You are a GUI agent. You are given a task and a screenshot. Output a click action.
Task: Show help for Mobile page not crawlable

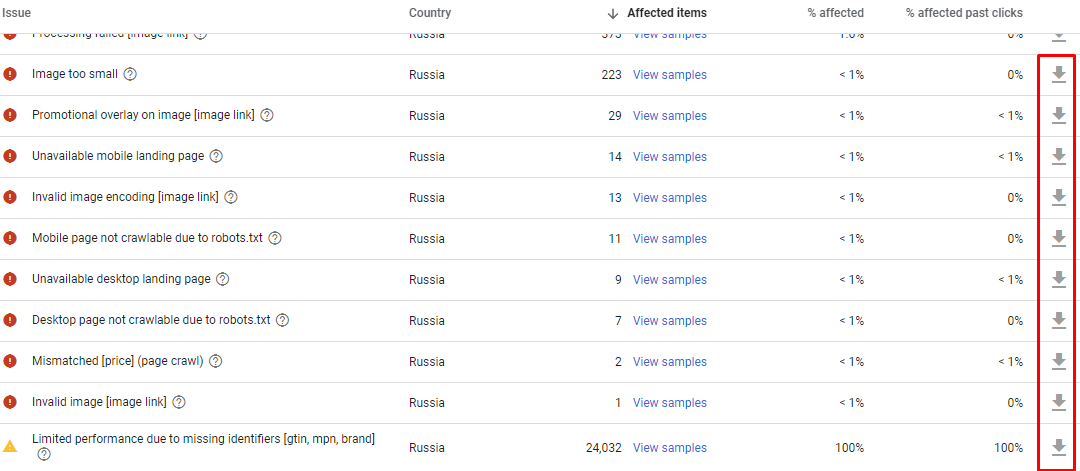pyautogui.click(x=275, y=239)
